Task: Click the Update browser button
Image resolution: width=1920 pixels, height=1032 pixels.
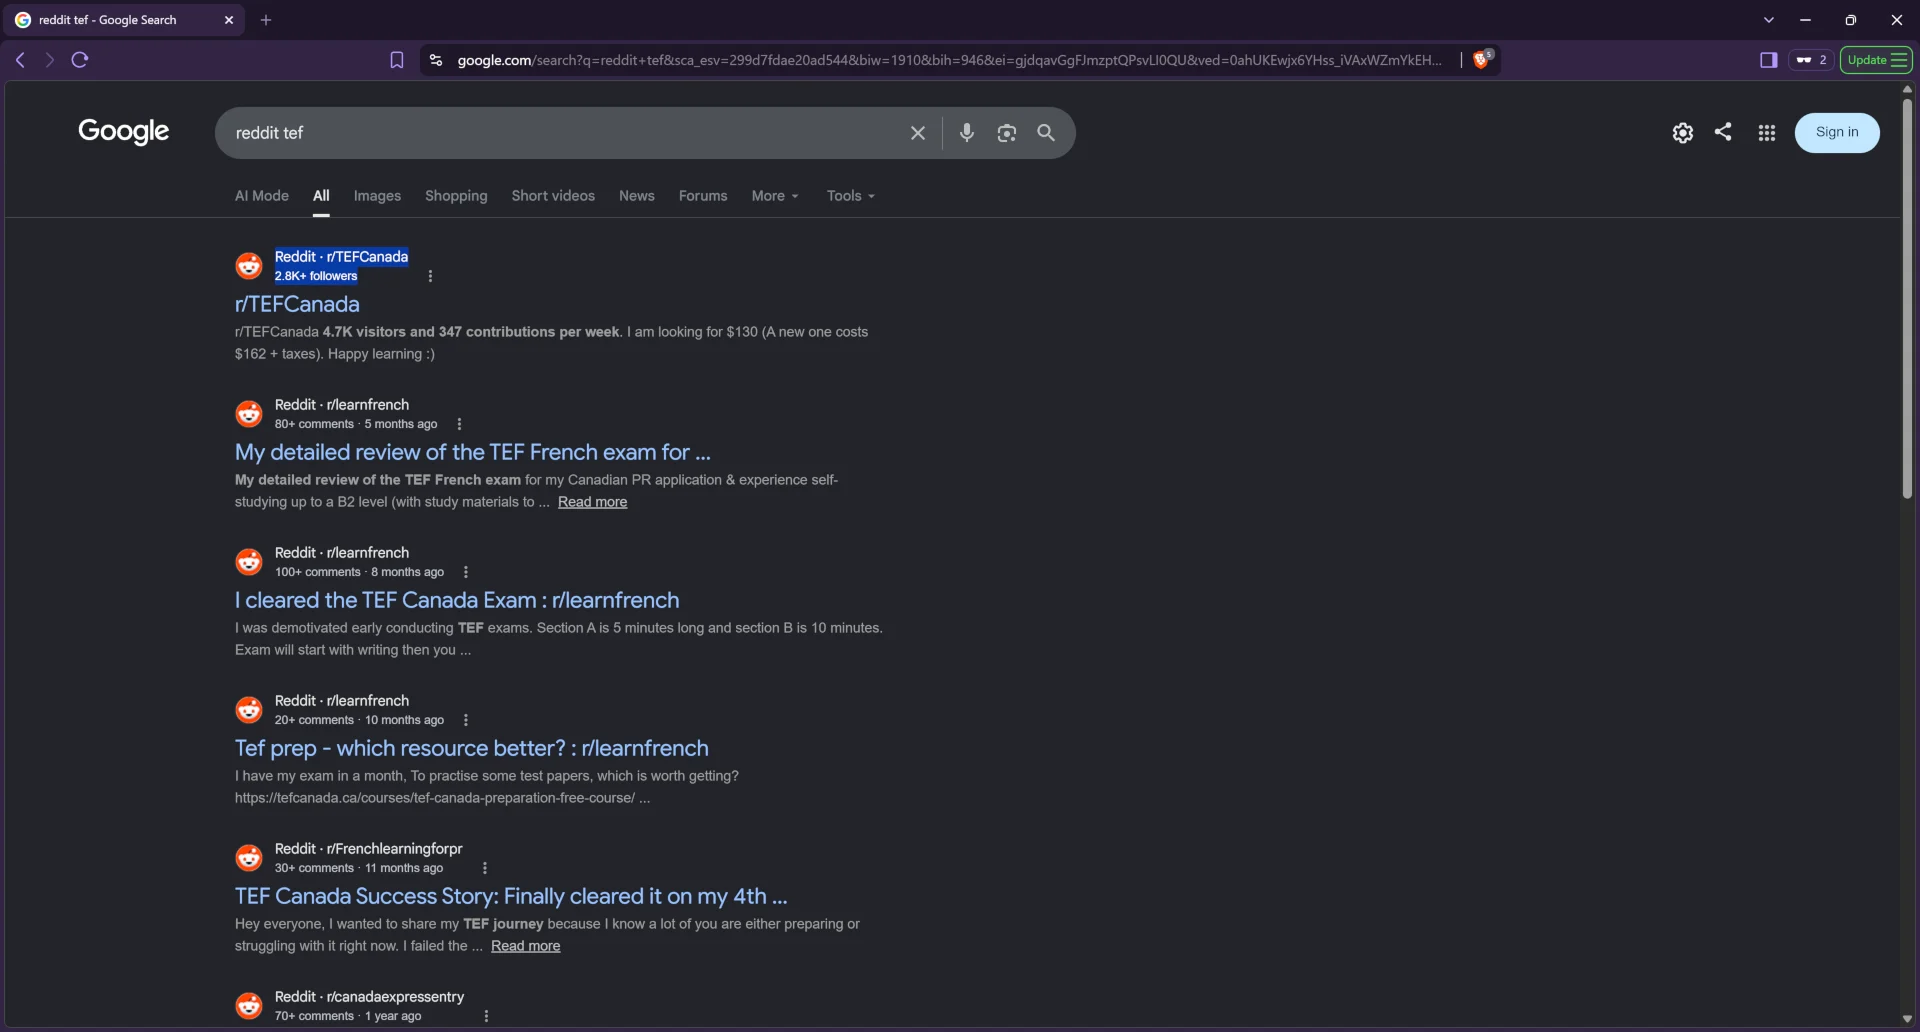Action: [x=1876, y=60]
